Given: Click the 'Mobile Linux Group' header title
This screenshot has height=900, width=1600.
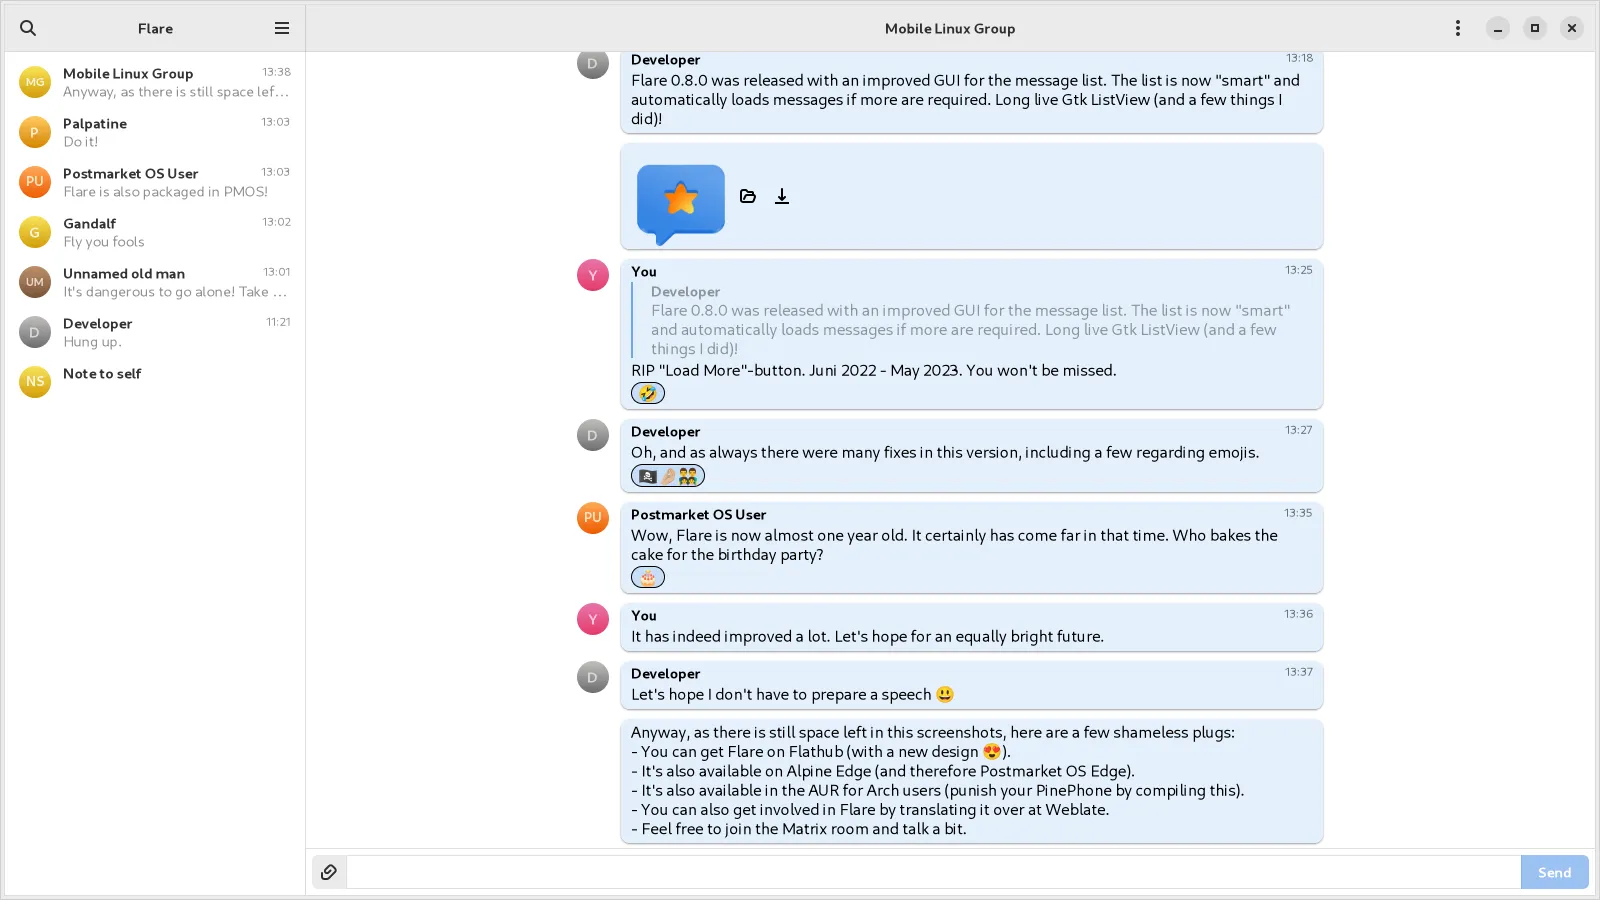Looking at the screenshot, I should tap(950, 28).
